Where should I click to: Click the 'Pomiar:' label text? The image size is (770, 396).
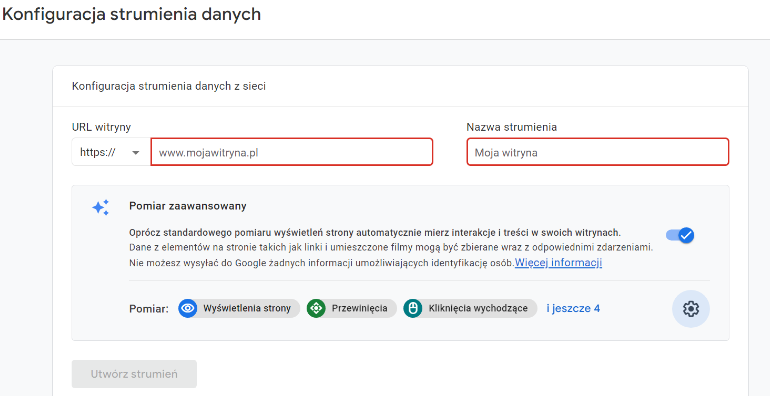click(149, 309)
